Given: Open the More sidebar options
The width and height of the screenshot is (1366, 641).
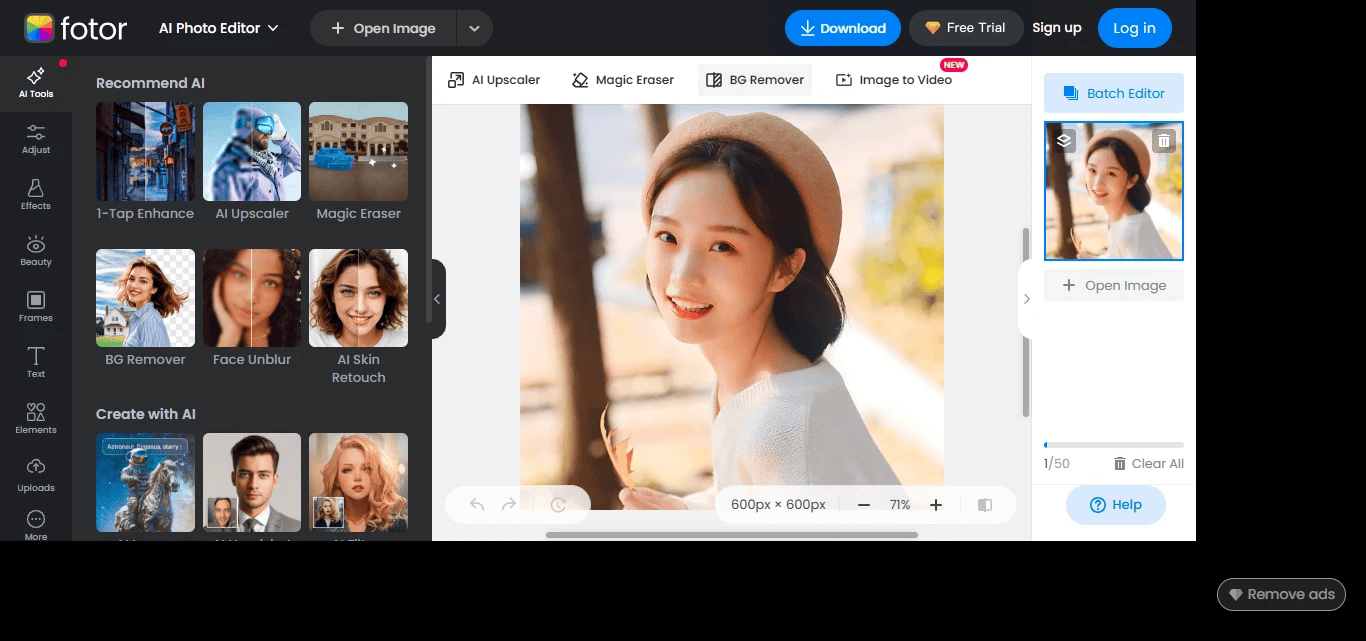Looking at the screenshot, I should click(36, 525).
